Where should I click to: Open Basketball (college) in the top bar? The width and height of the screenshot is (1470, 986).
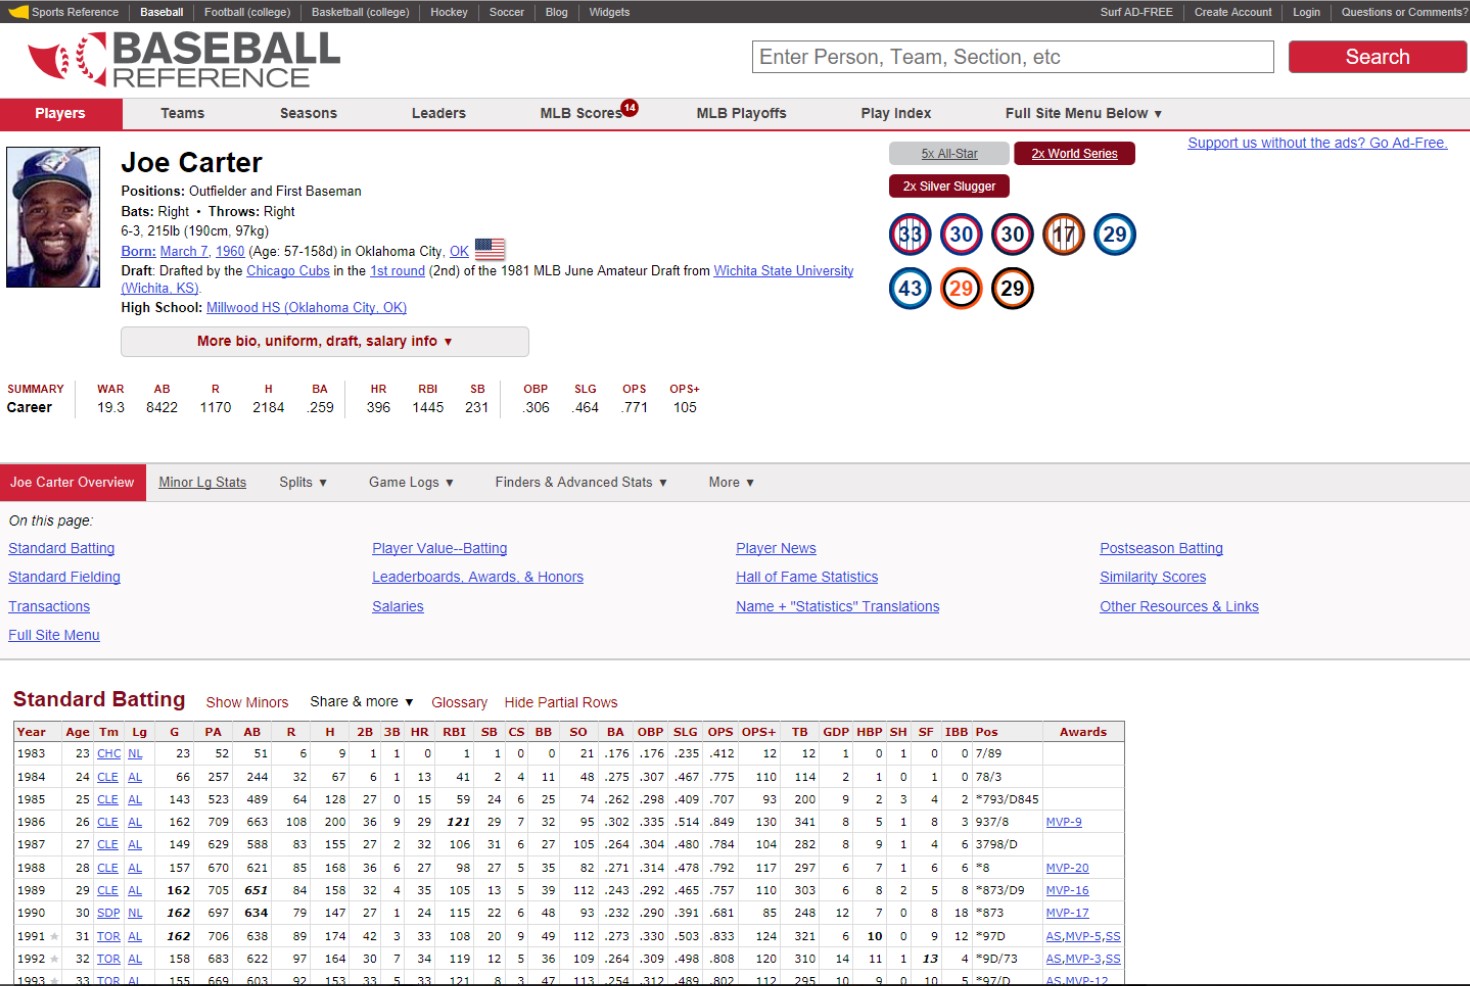360,12
